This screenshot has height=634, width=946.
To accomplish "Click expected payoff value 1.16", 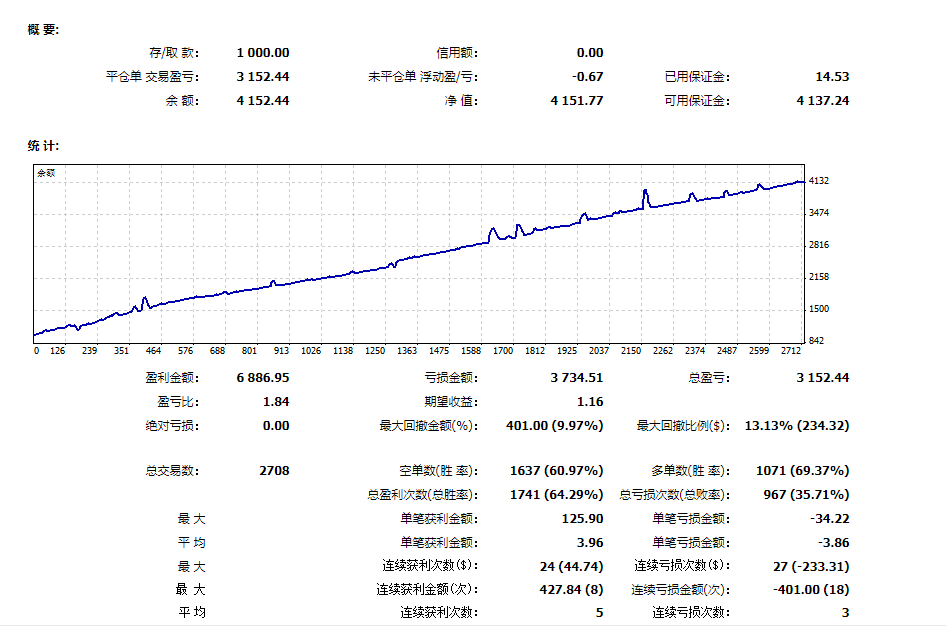I will [x=589, y=402].
